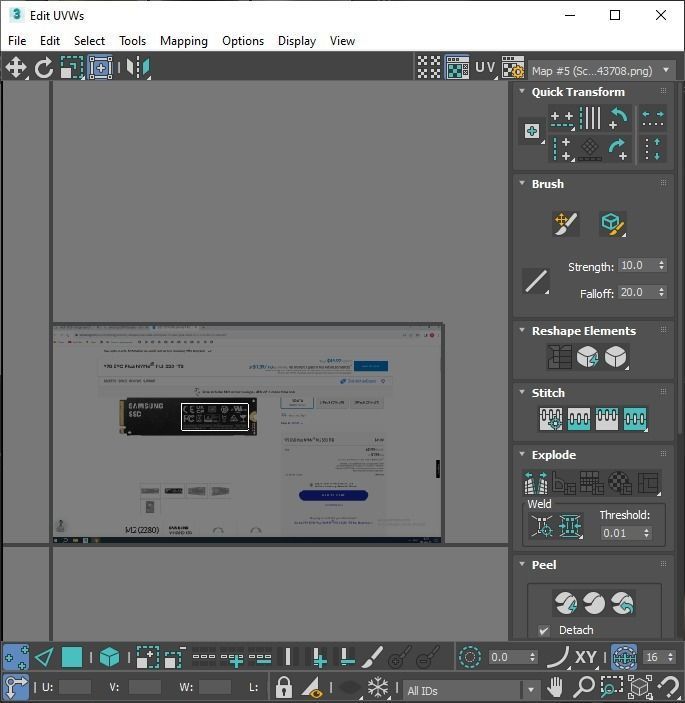Viewport: 685px width, 703px height.
Task: Click Align Horizontally to pivot icon
Action: (x=562, y=119)
